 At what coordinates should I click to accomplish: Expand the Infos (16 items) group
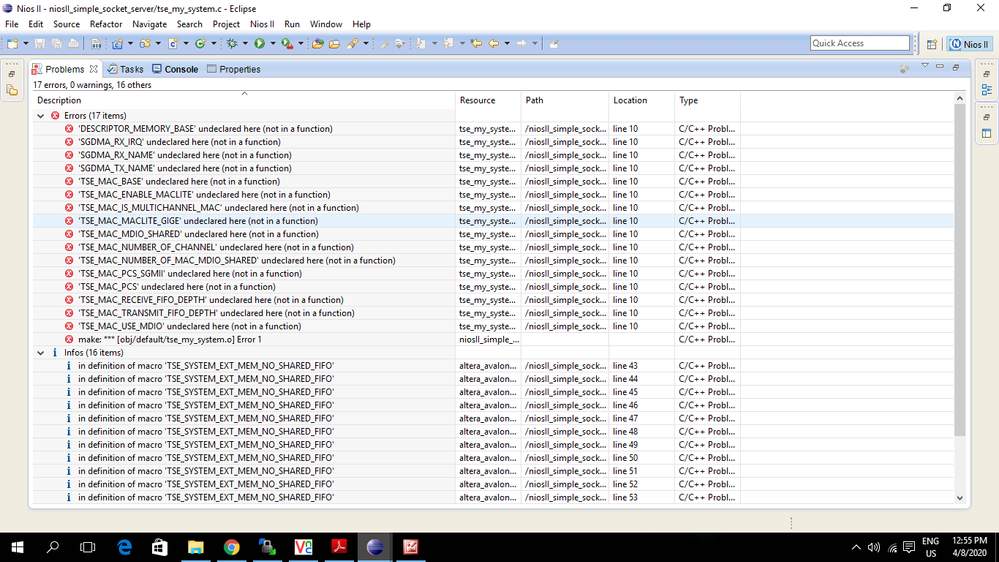[41, 353]
